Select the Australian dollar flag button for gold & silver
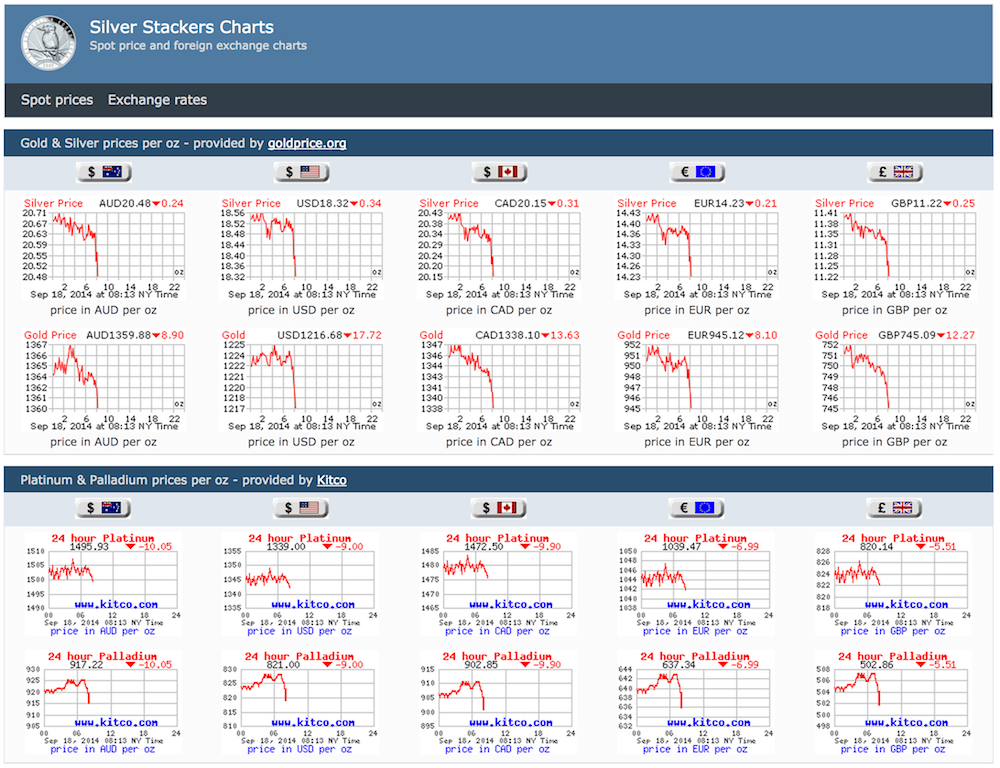The height and width of the screenshot is (768, 1000). 103,172
